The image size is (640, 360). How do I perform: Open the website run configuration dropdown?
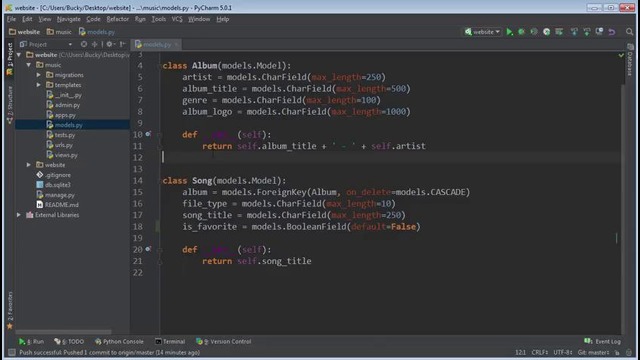(x=482, y=32)
